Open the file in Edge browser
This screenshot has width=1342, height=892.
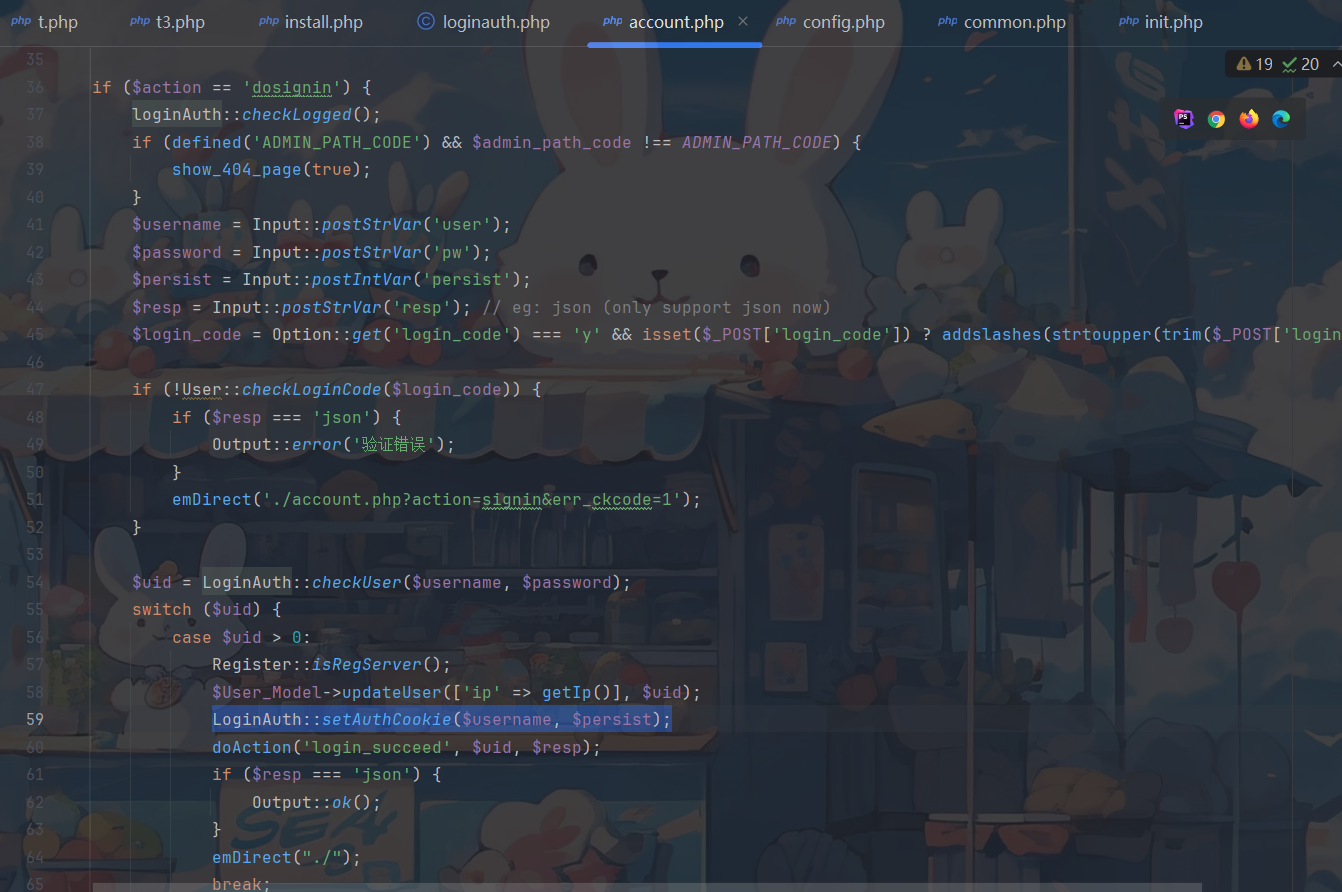[1281, 119]
